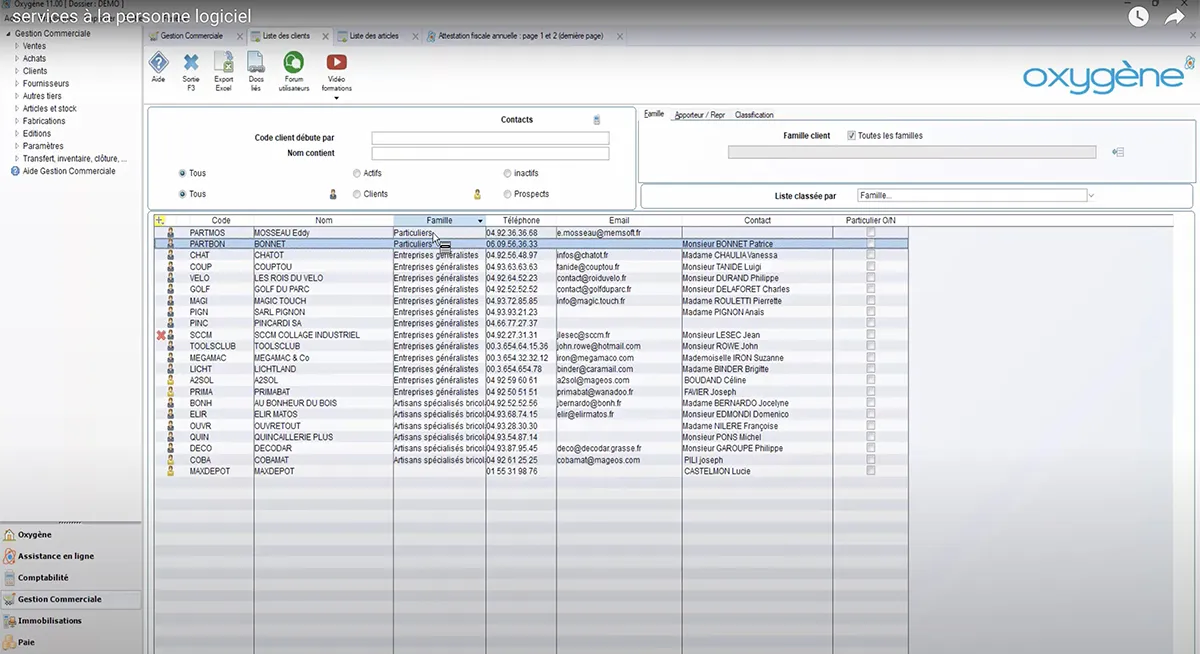The image size is (1200, 654).
Task: Switch to the Liste des articles tab
Action: [373, 36]
